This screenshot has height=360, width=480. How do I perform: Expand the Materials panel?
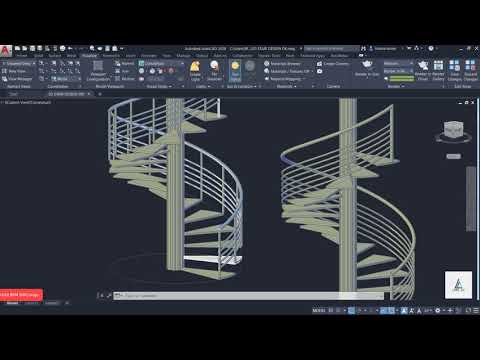286,86
